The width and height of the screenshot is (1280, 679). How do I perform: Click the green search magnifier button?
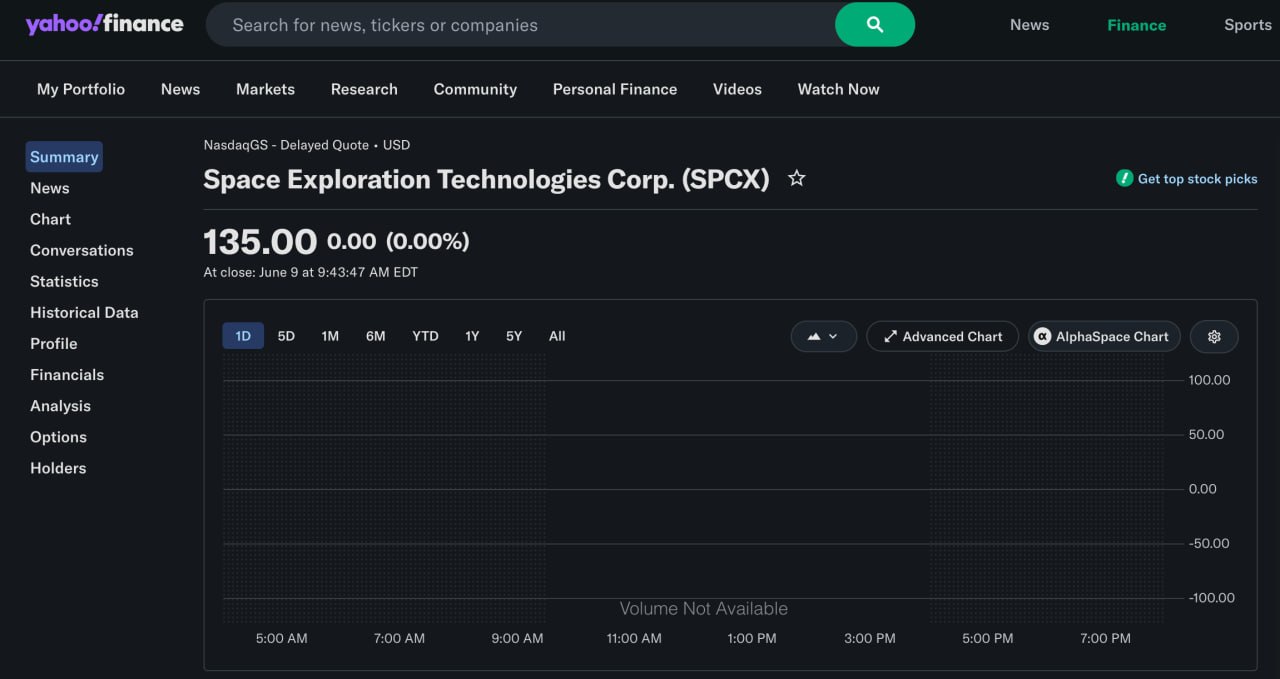[x=875, y=25]
